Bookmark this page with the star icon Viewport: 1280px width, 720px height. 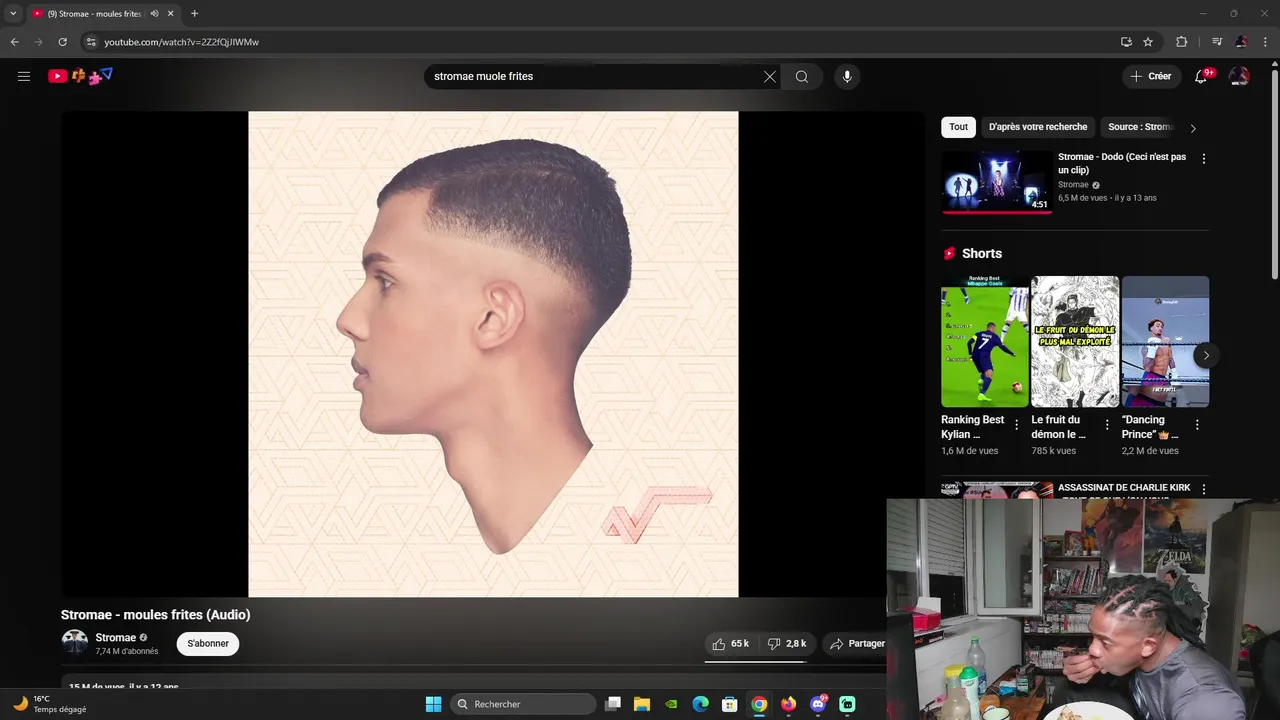[1148, 42]
